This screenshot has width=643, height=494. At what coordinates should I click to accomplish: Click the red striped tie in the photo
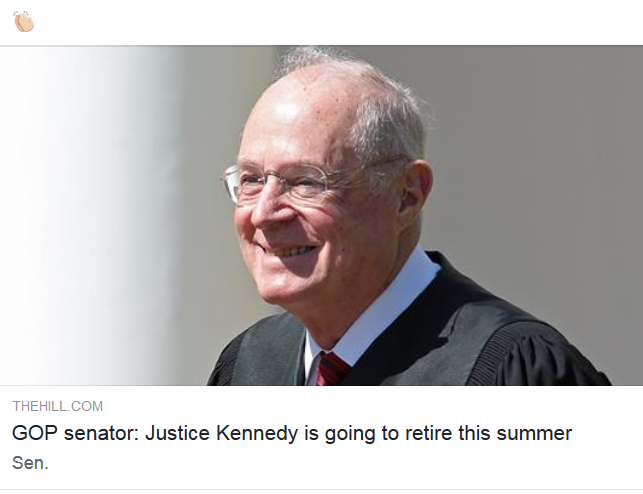coord(332,367)
